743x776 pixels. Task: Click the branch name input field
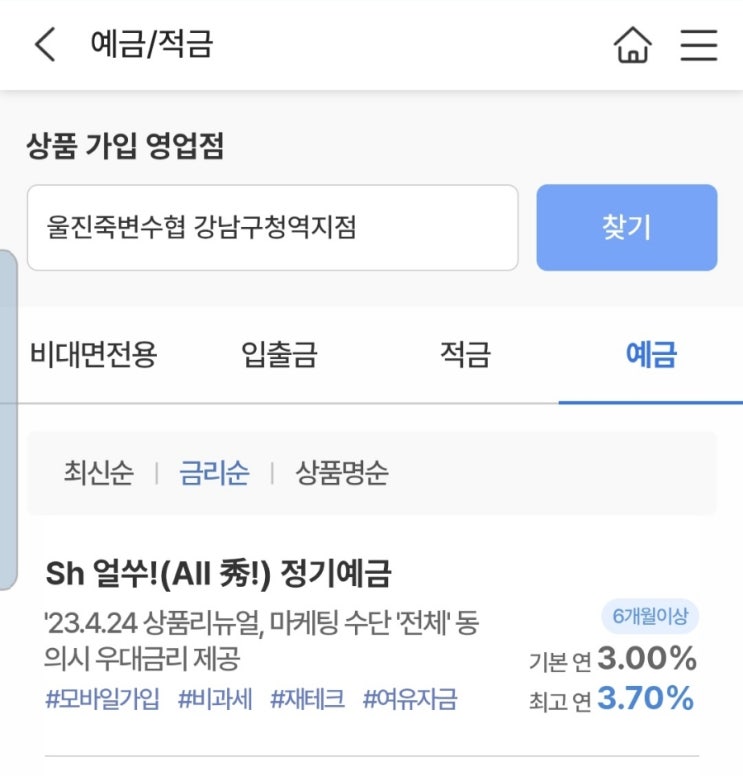pyautogui.click(x=272, y=228)
